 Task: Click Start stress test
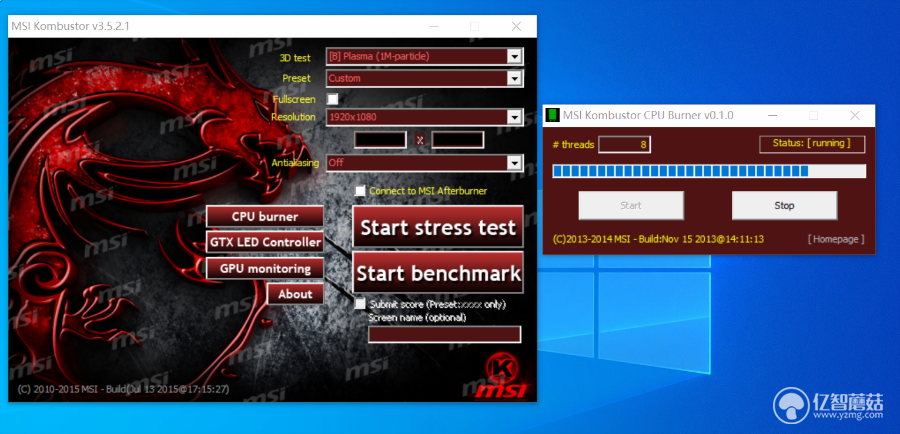point(438,227)
